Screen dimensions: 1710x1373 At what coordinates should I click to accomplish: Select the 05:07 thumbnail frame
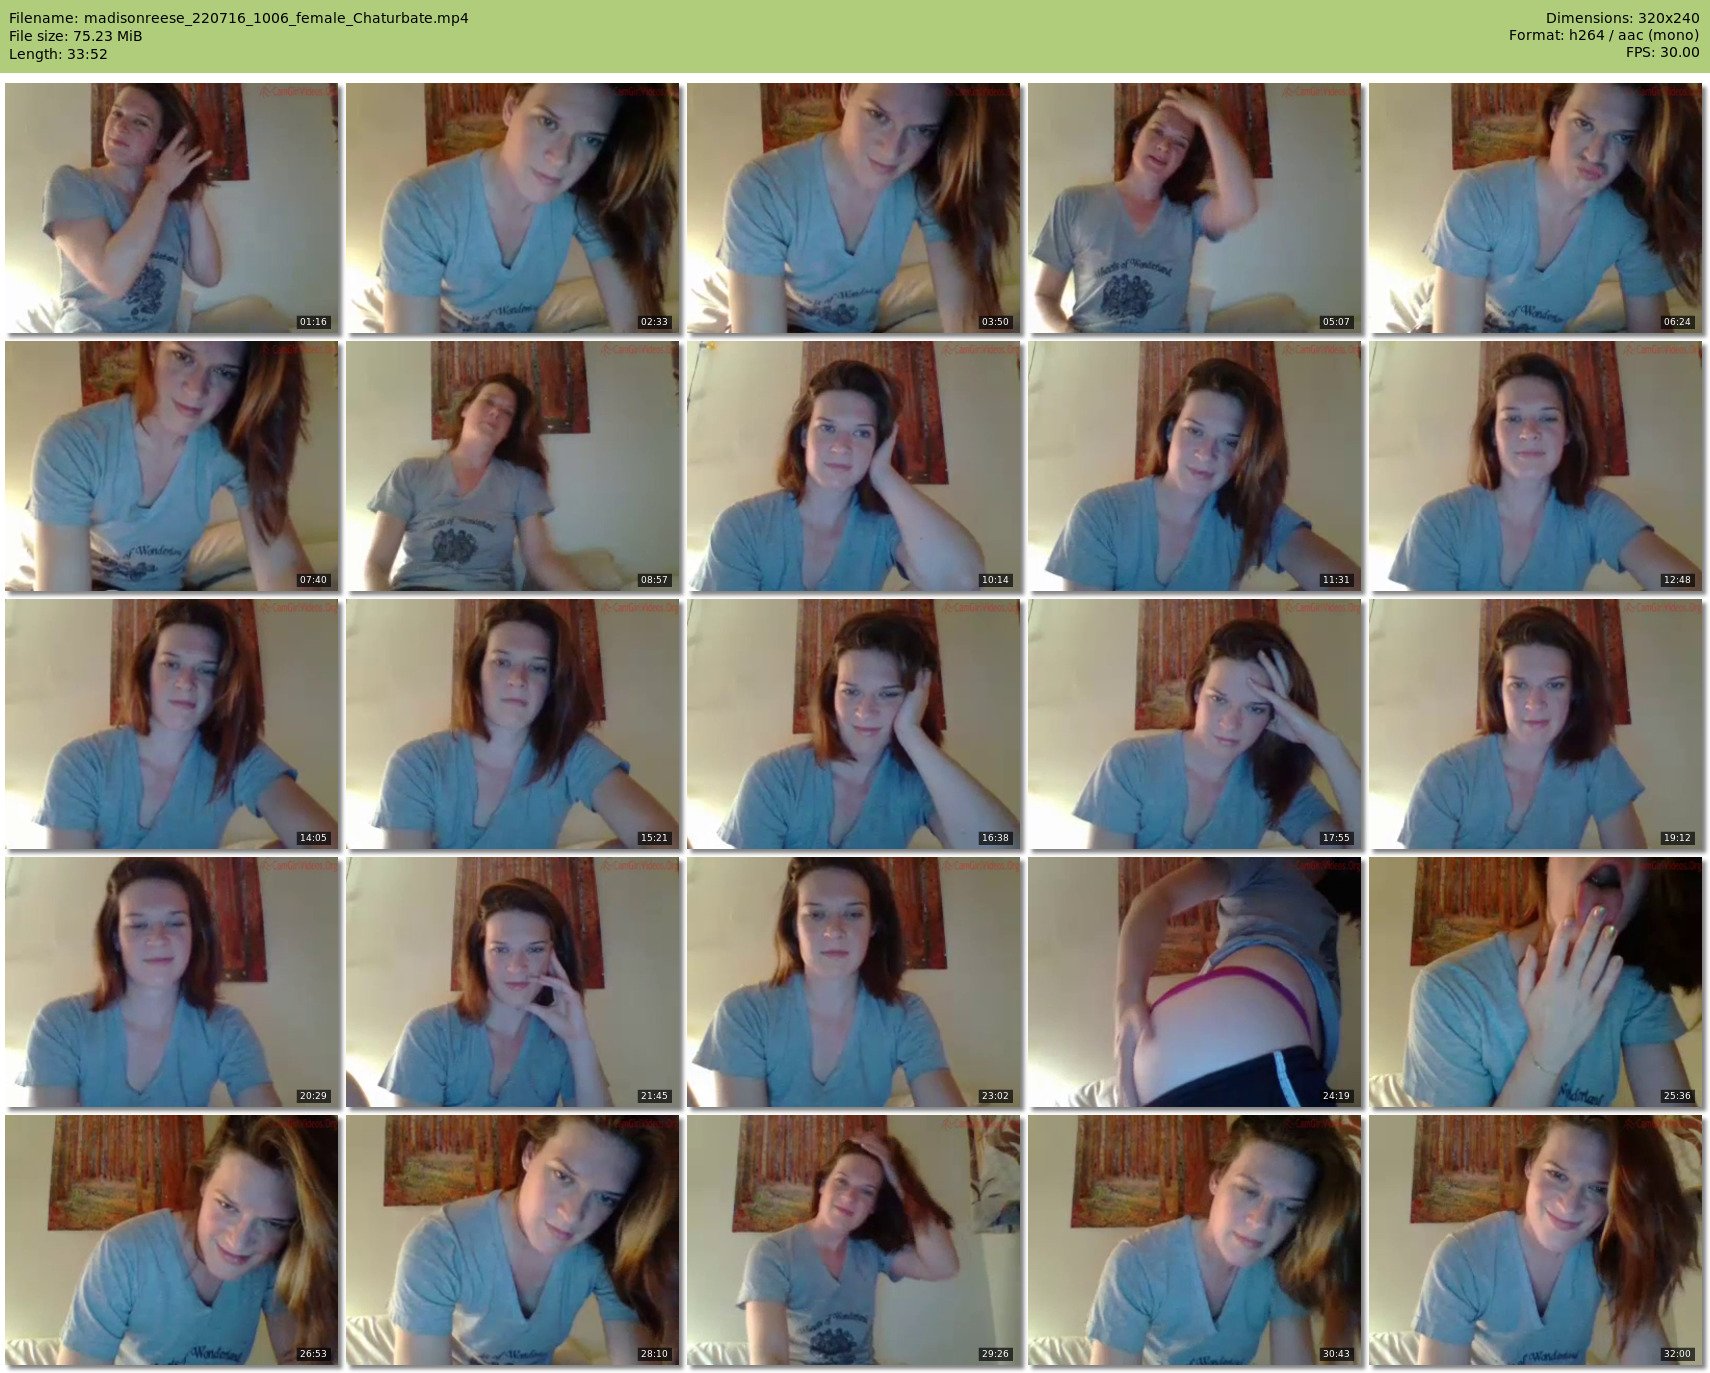[1195, 208]
